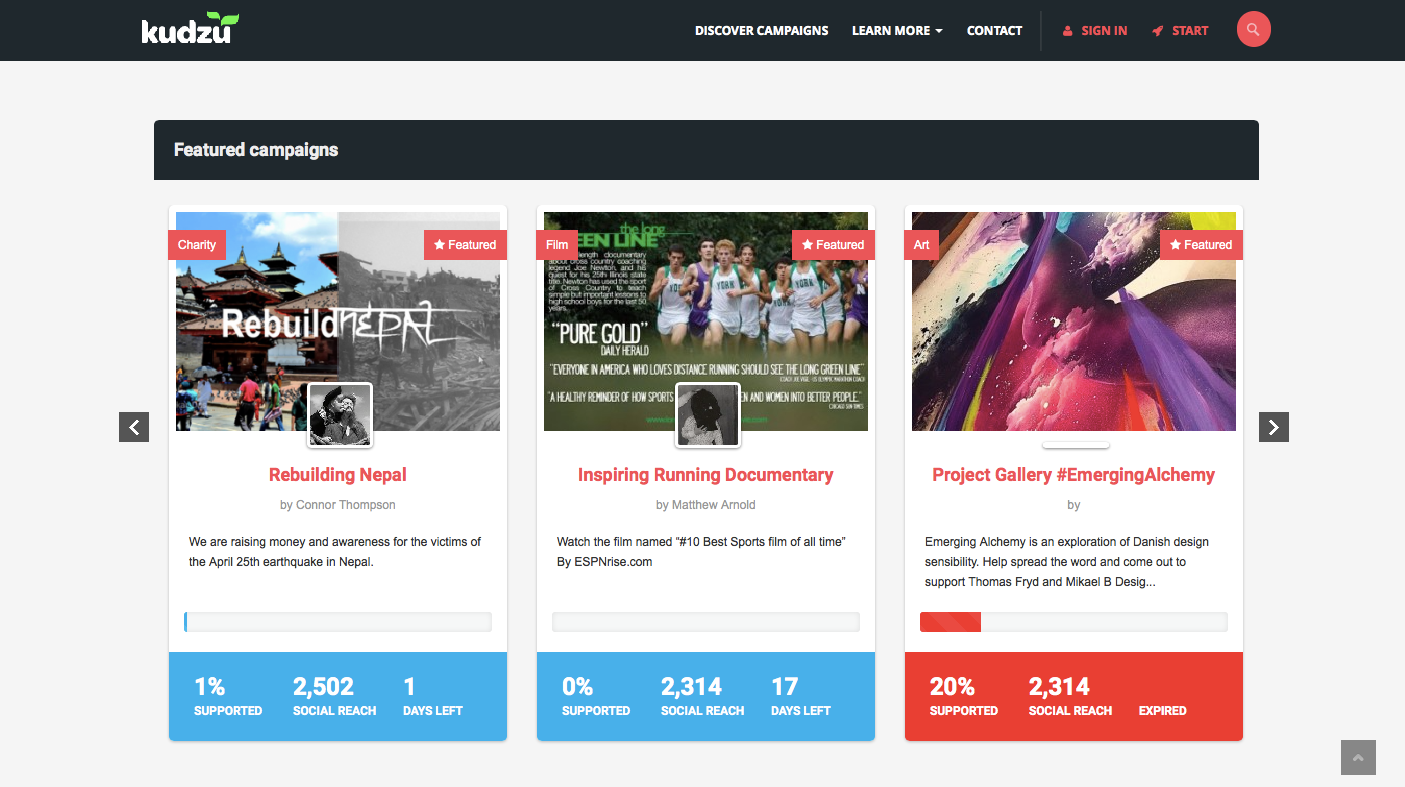The height and width of the screenshot is (787, 1405).
Task: Click '20% SUPPORTED' on art card
Action: [x=964, y=697]
